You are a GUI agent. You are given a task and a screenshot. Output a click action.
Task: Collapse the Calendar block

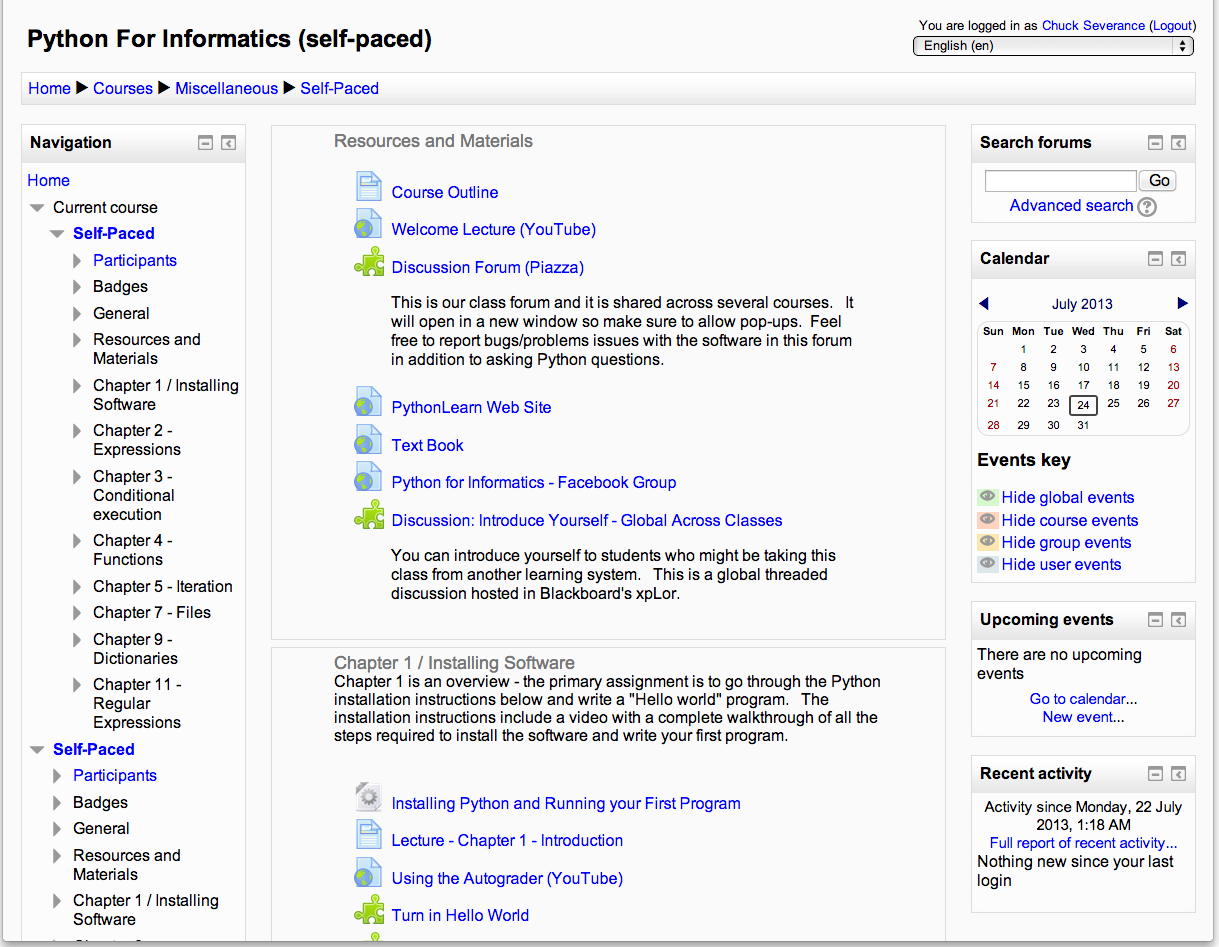(1155, 259)
